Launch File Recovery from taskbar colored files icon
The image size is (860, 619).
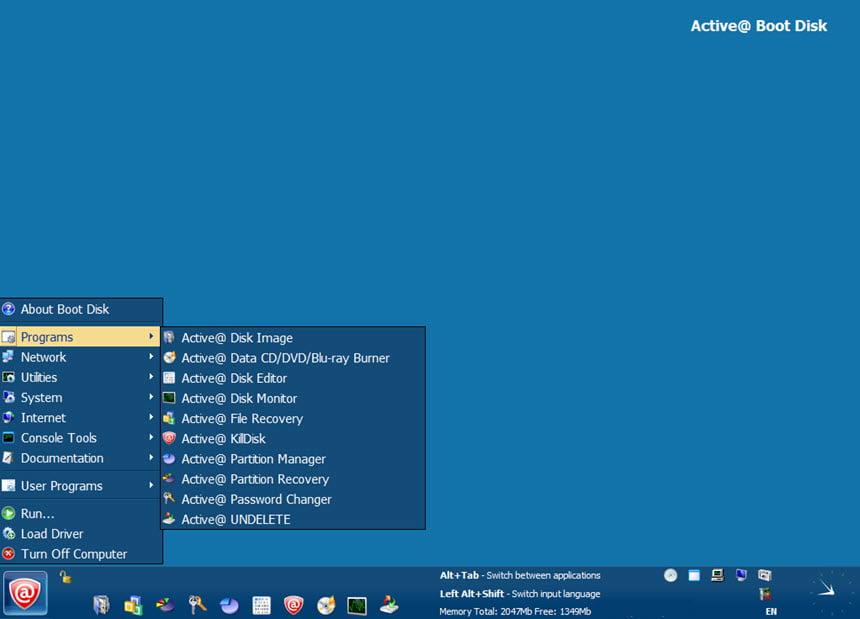(133, 605)
